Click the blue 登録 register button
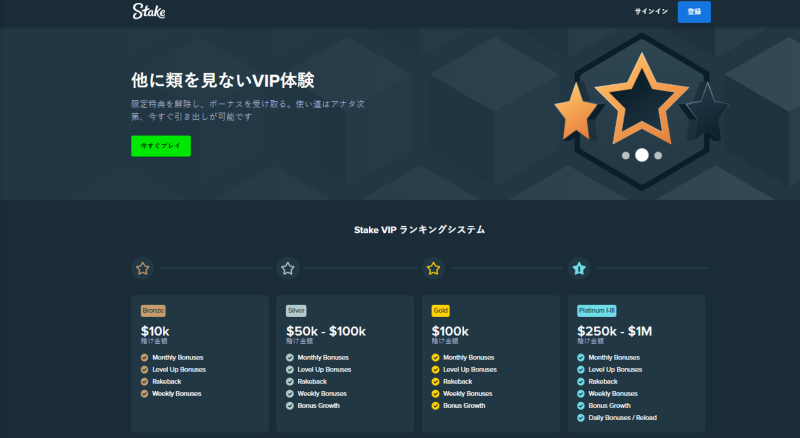 pyautogui.click(x=694, y=12)
